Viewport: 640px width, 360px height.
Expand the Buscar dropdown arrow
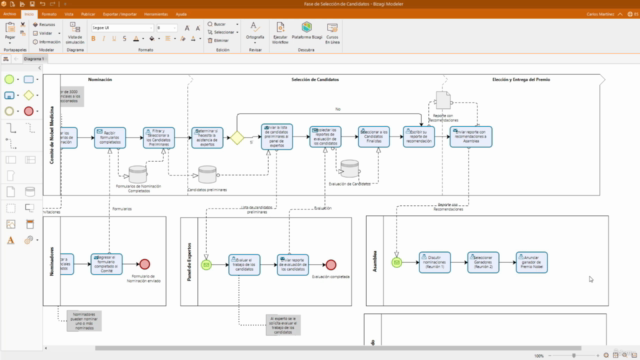[x=237, y=24]
